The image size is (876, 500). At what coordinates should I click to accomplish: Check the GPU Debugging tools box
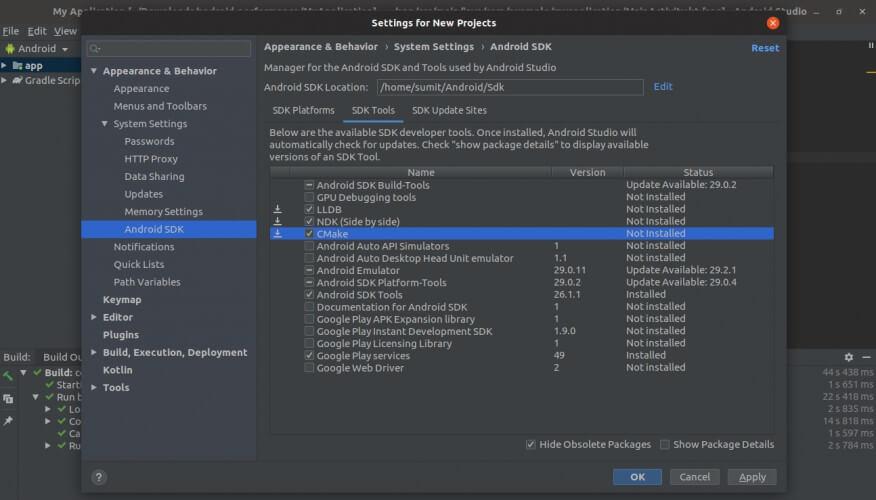click(x=309, y=197)
